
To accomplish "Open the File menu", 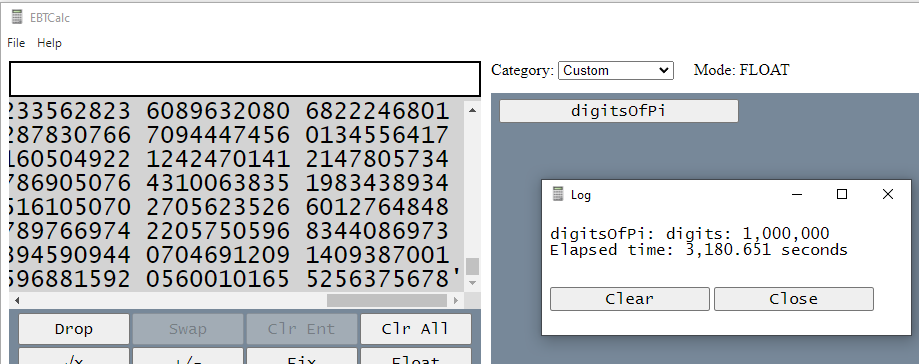I will pos(16,43).
